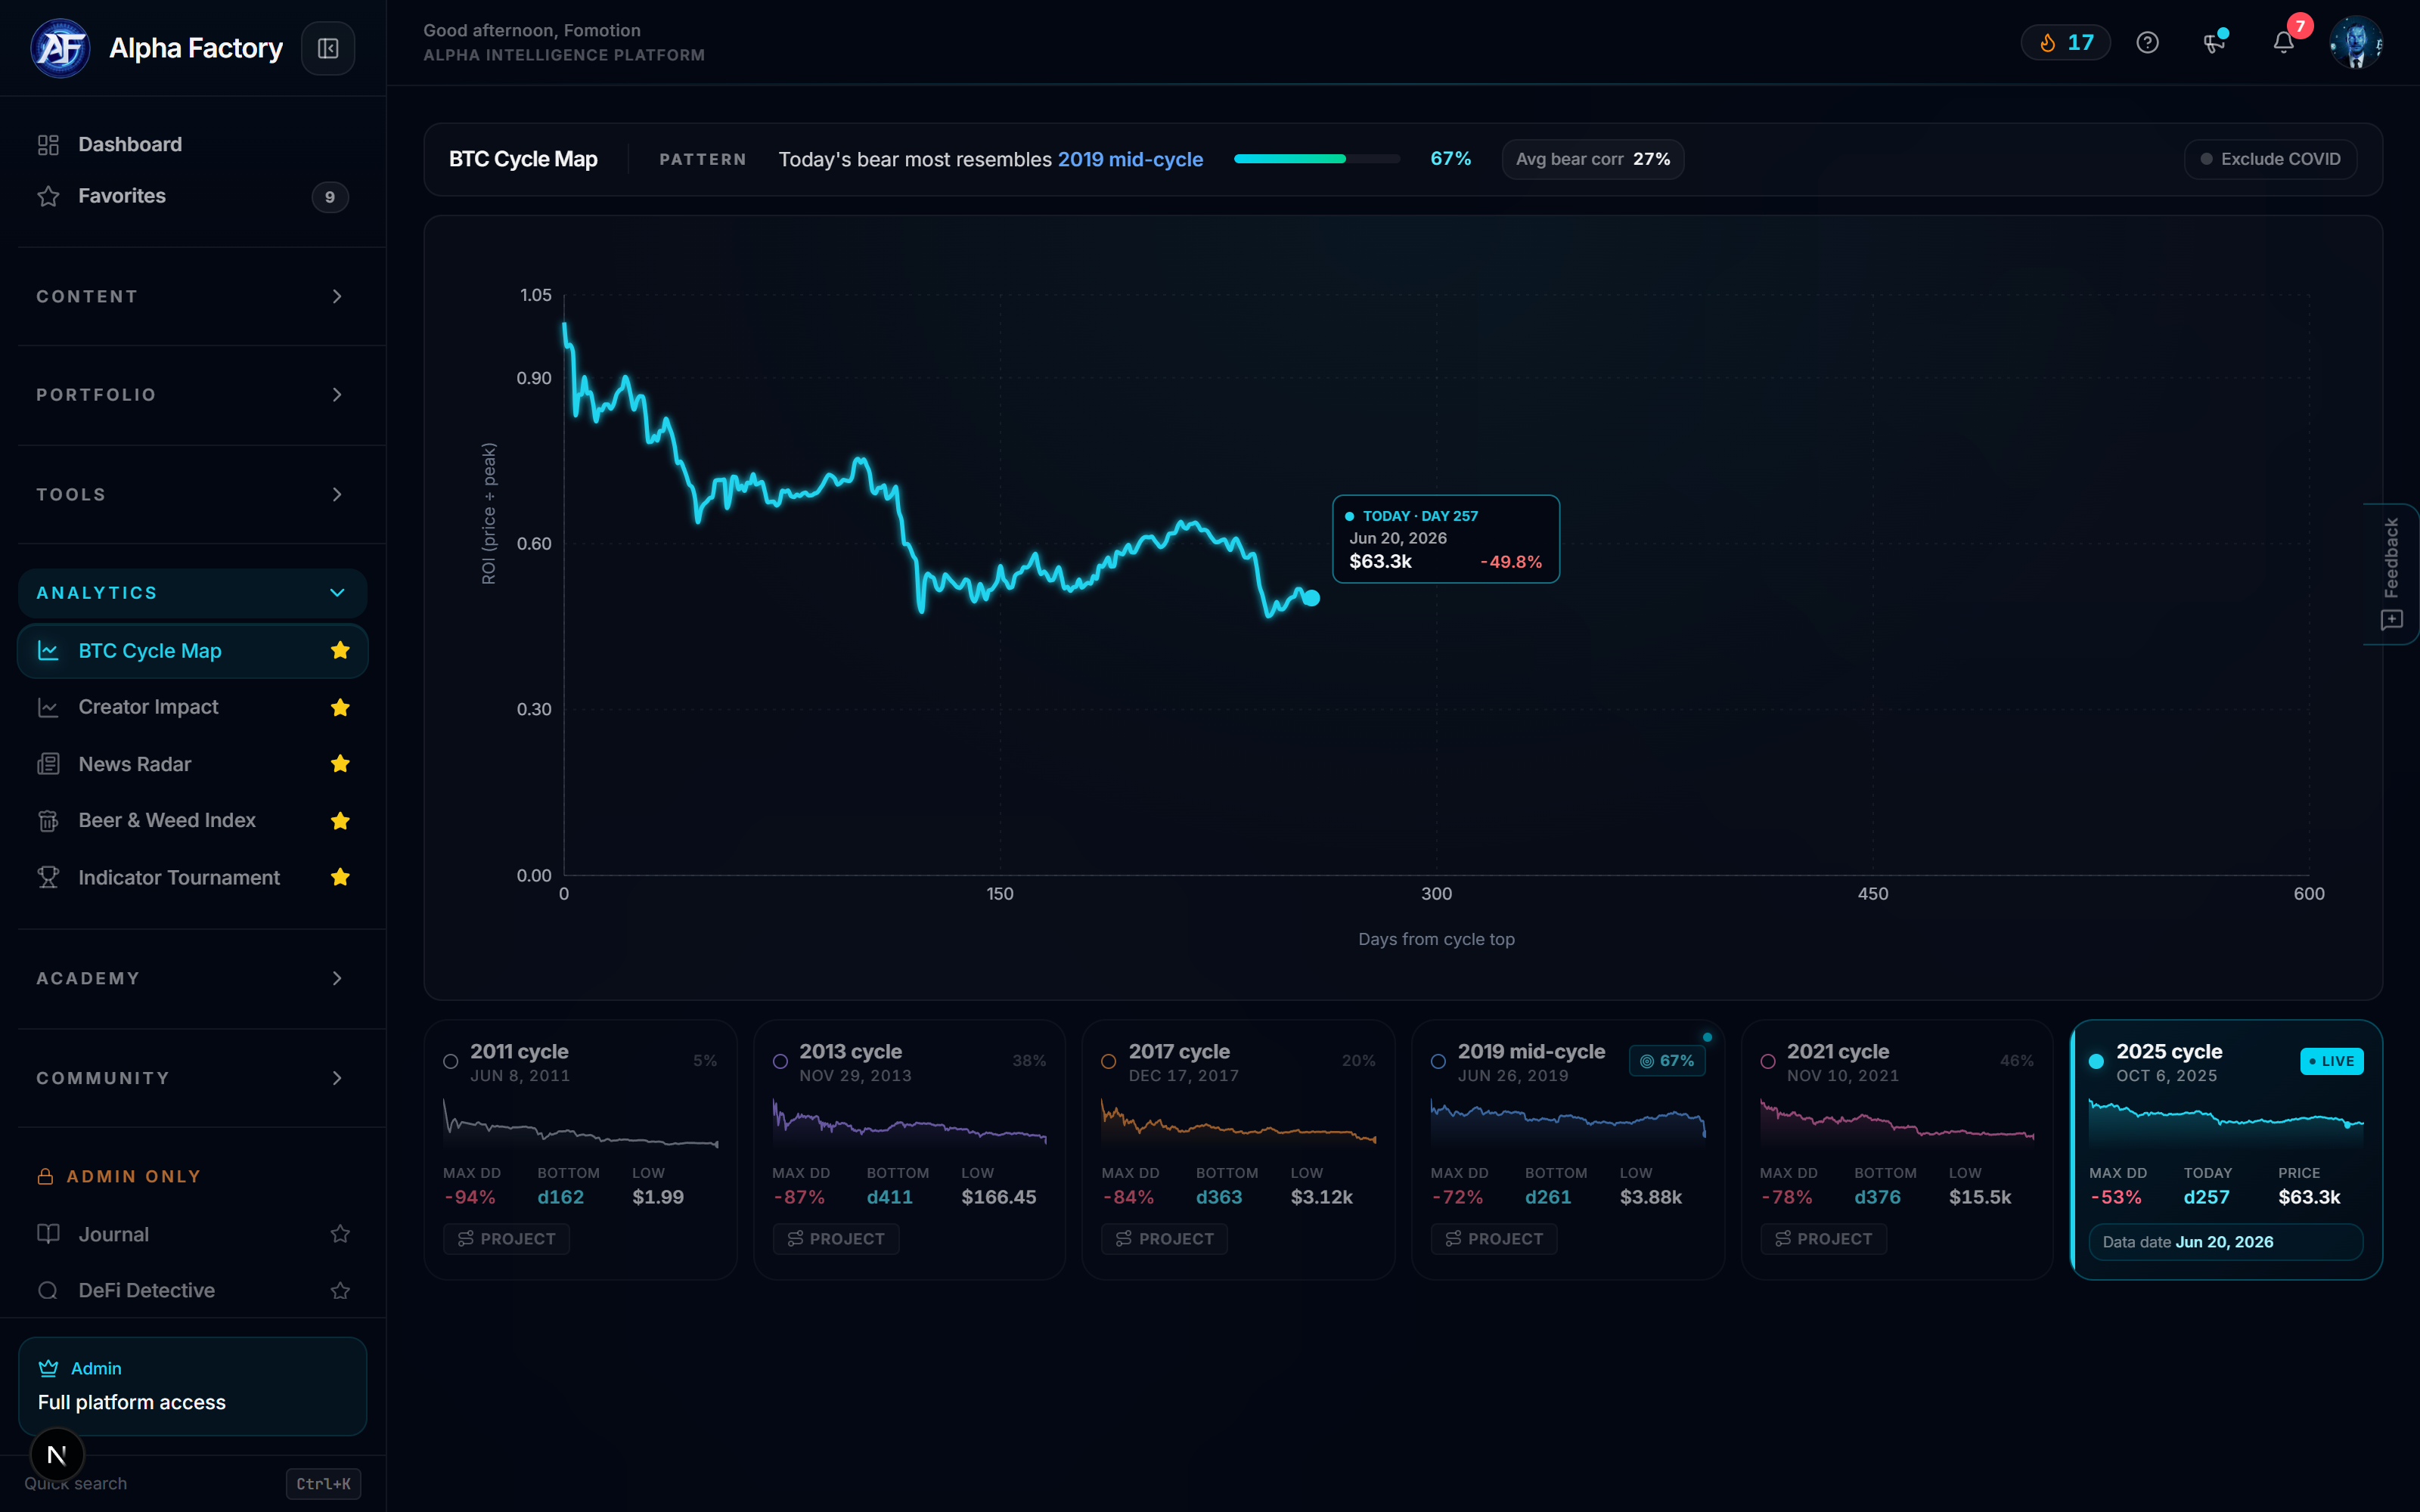The height and width of the screenshot is (1512, 2420).
Task: Select the 2017 cycle radio circle
Action: coord(1109,1062)
